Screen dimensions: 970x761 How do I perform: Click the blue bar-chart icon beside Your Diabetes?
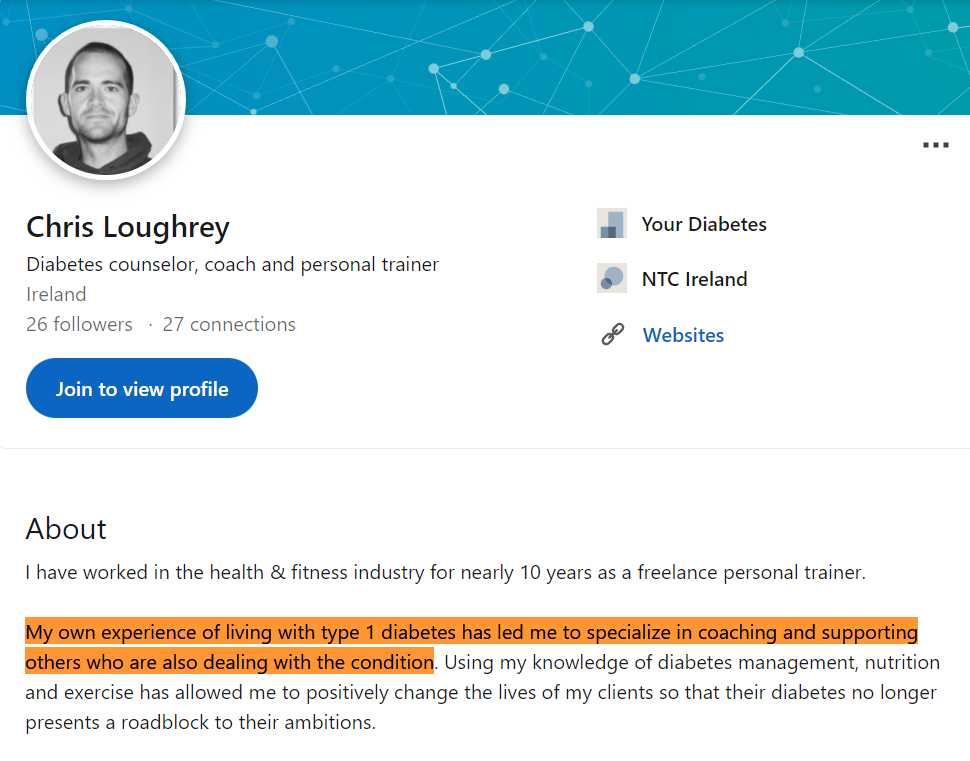611,223
